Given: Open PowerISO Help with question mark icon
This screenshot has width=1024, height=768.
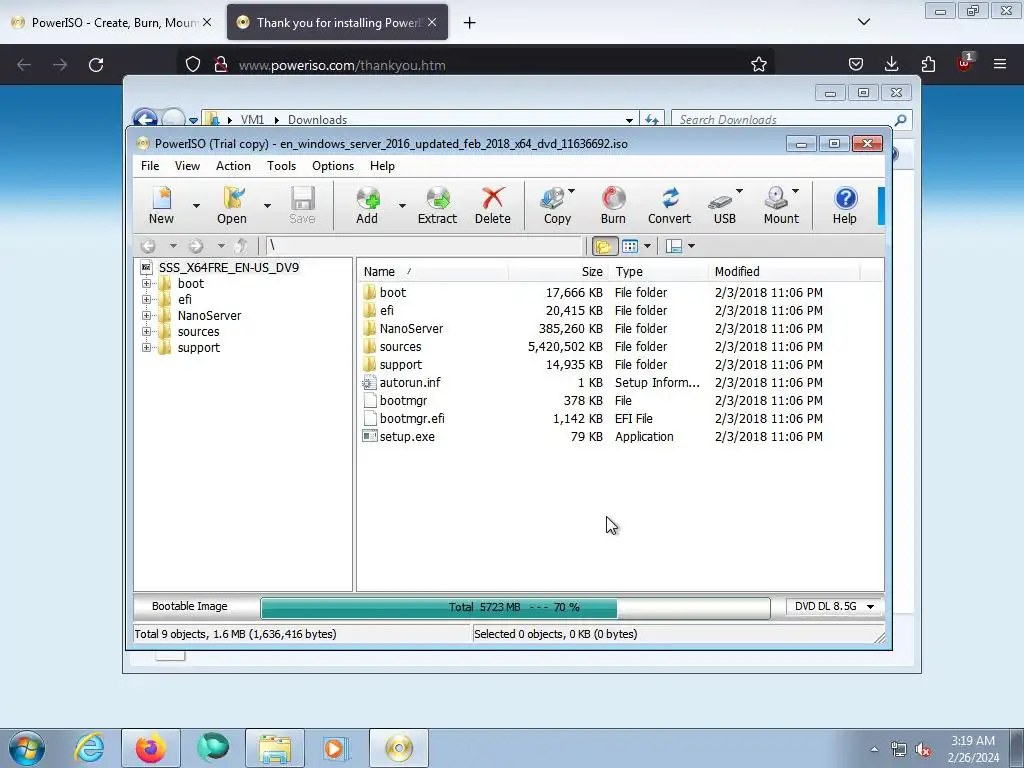Looking at the screenshot, I should 845,199.
